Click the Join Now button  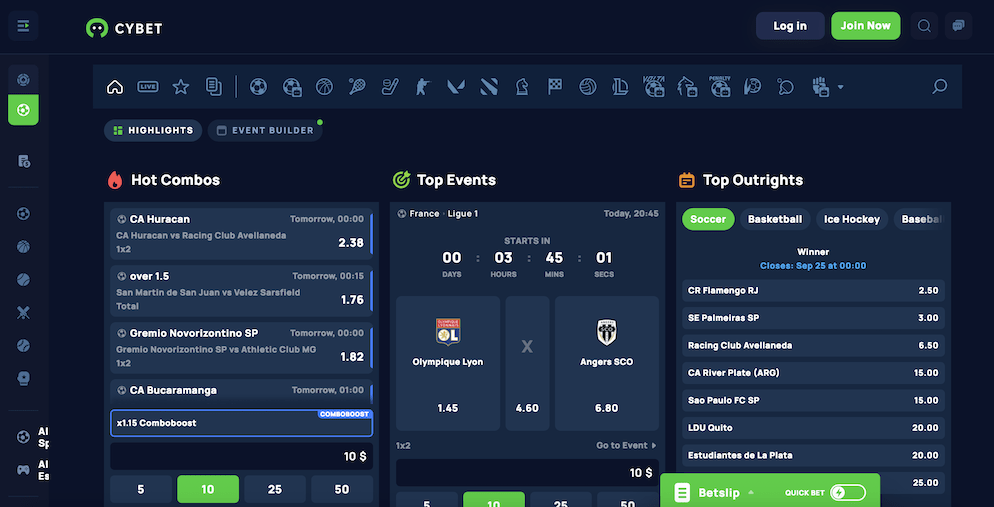coord(865,26)
